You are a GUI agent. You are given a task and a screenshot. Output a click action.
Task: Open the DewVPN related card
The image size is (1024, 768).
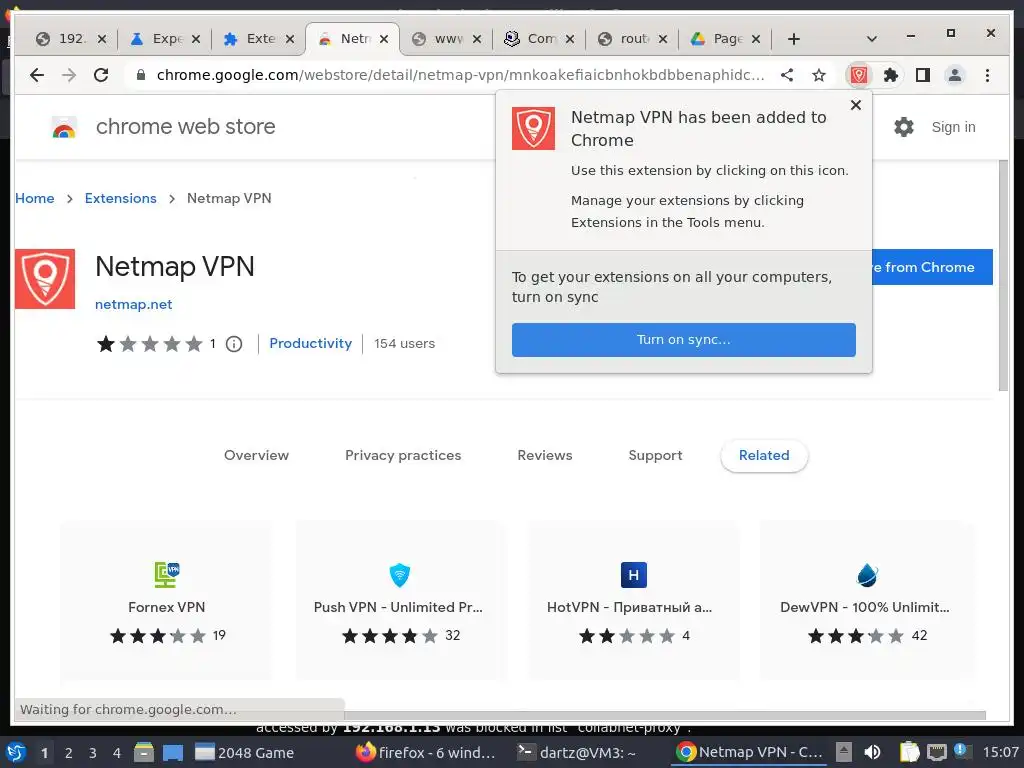pyautogui.click(x=866, y=601)
